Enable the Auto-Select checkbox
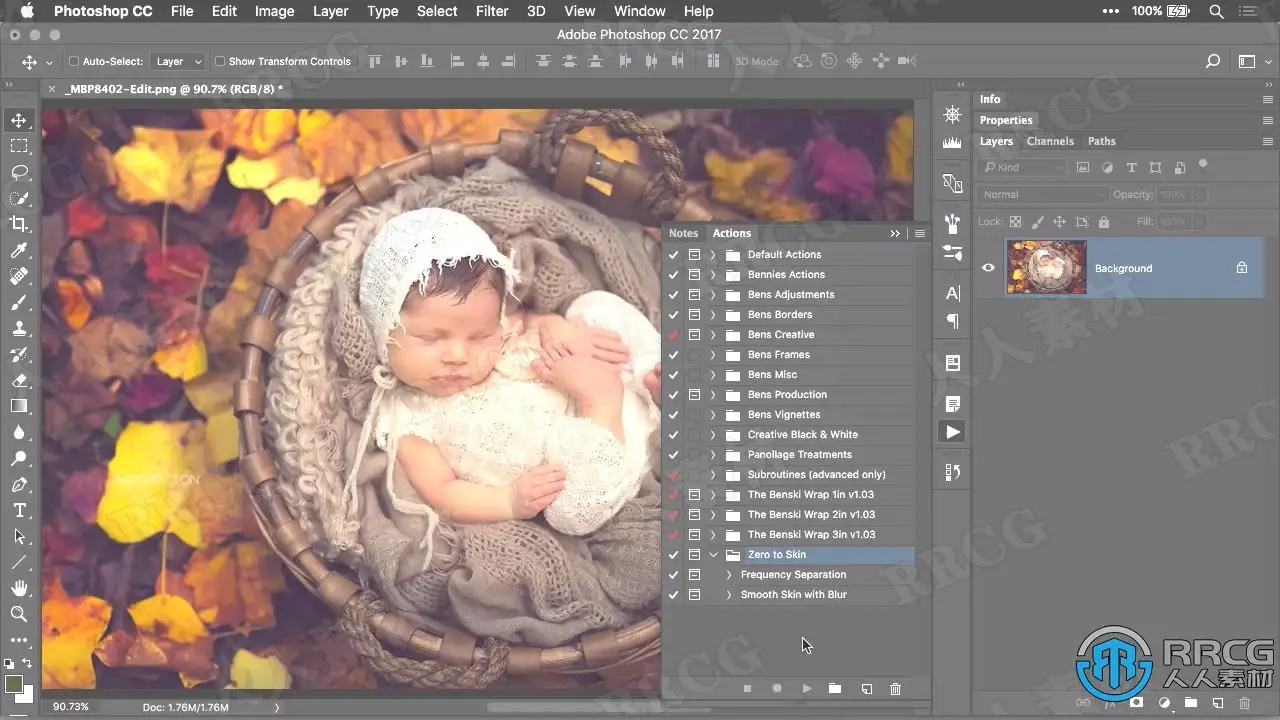 pyautogui.click(x=74, y=61)
